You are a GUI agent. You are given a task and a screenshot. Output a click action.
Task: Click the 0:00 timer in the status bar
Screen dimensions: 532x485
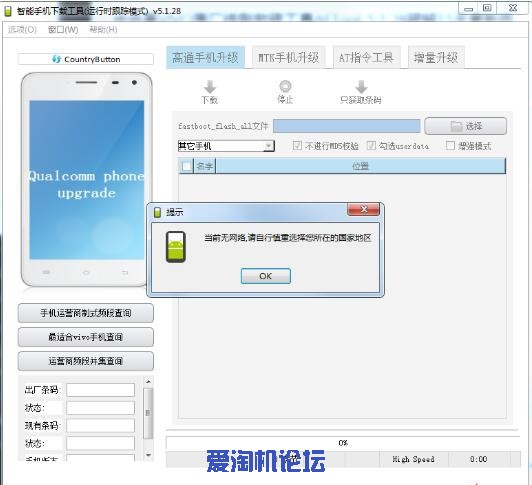[x=478, y=459]
